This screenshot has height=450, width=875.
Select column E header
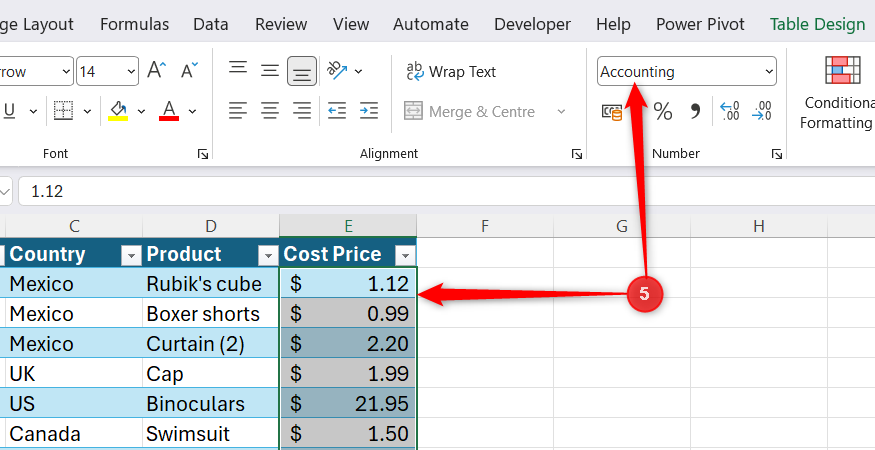coord(348,226)
